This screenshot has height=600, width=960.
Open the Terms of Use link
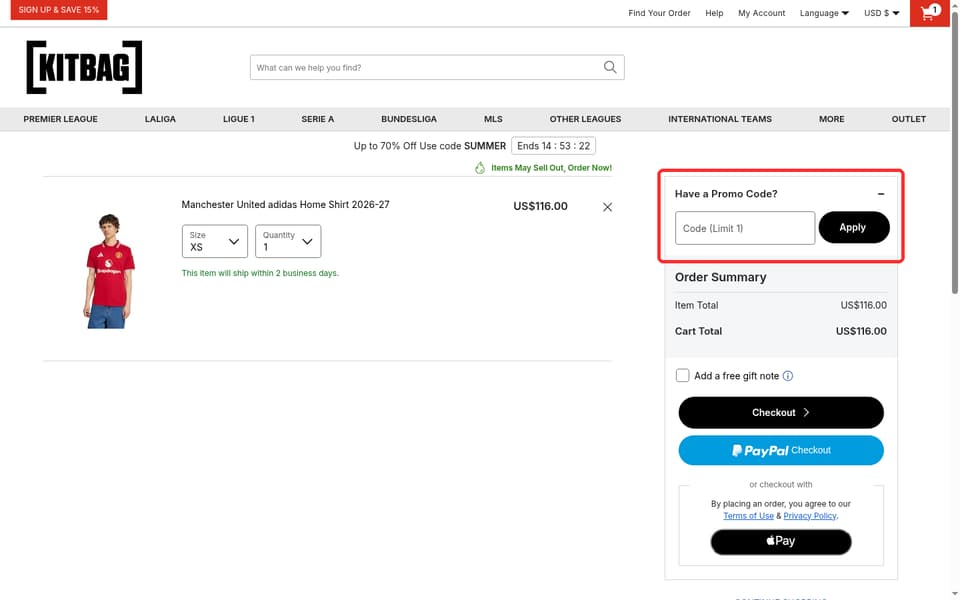pos(748,516)
